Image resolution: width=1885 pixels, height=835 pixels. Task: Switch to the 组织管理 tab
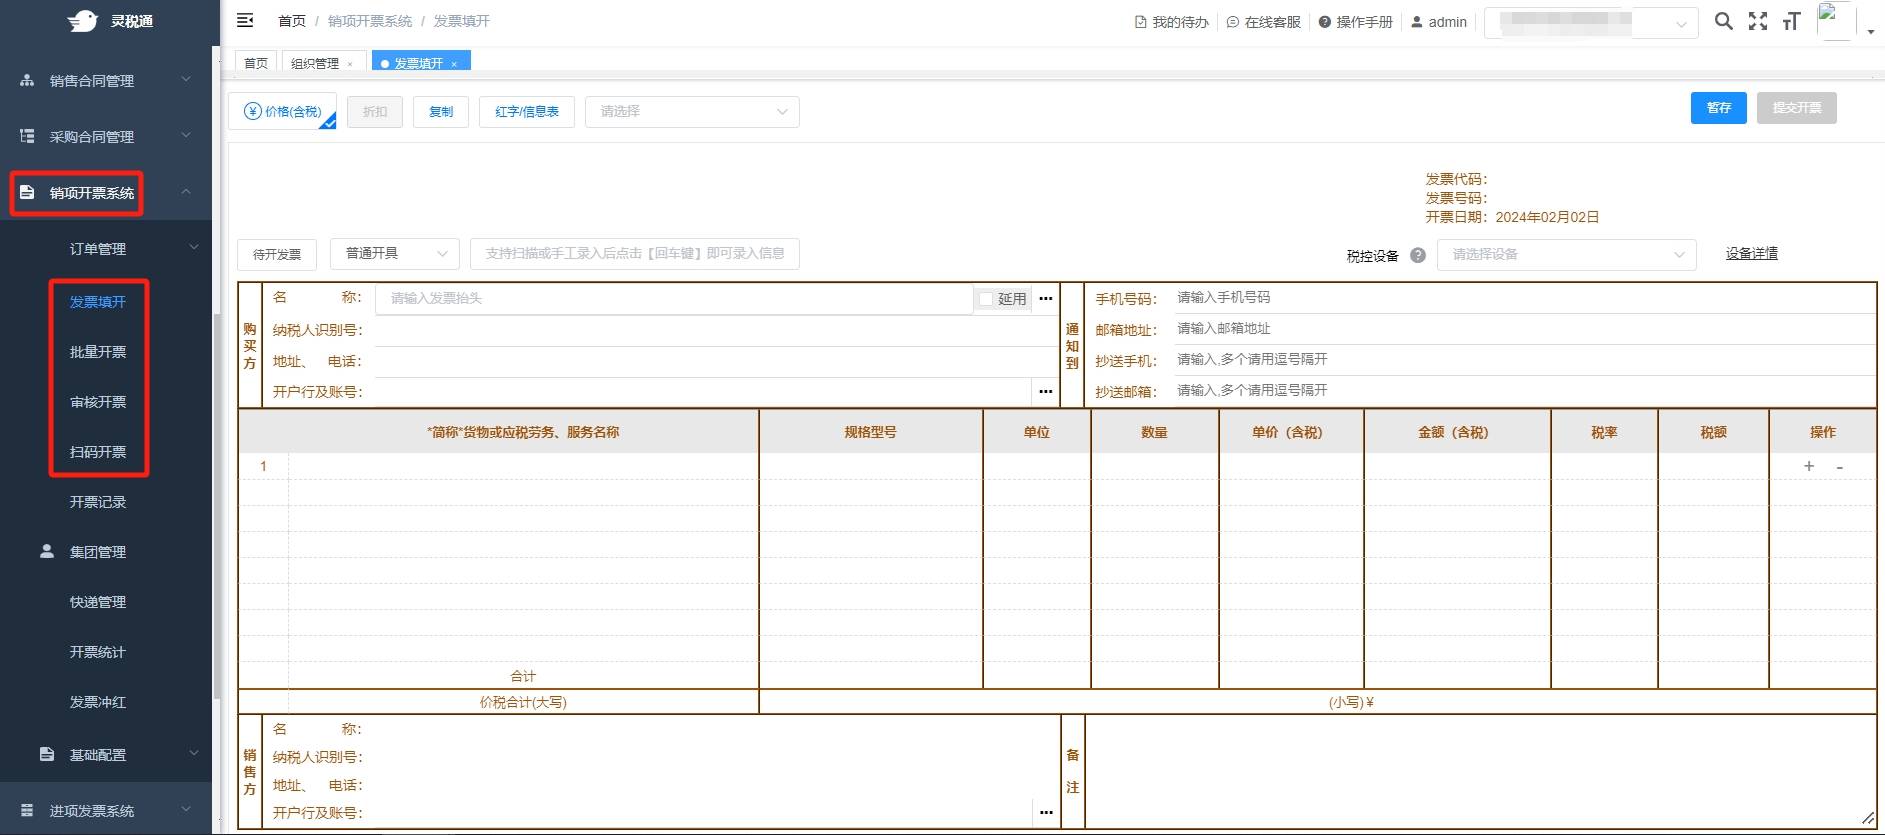coord(314,63)
